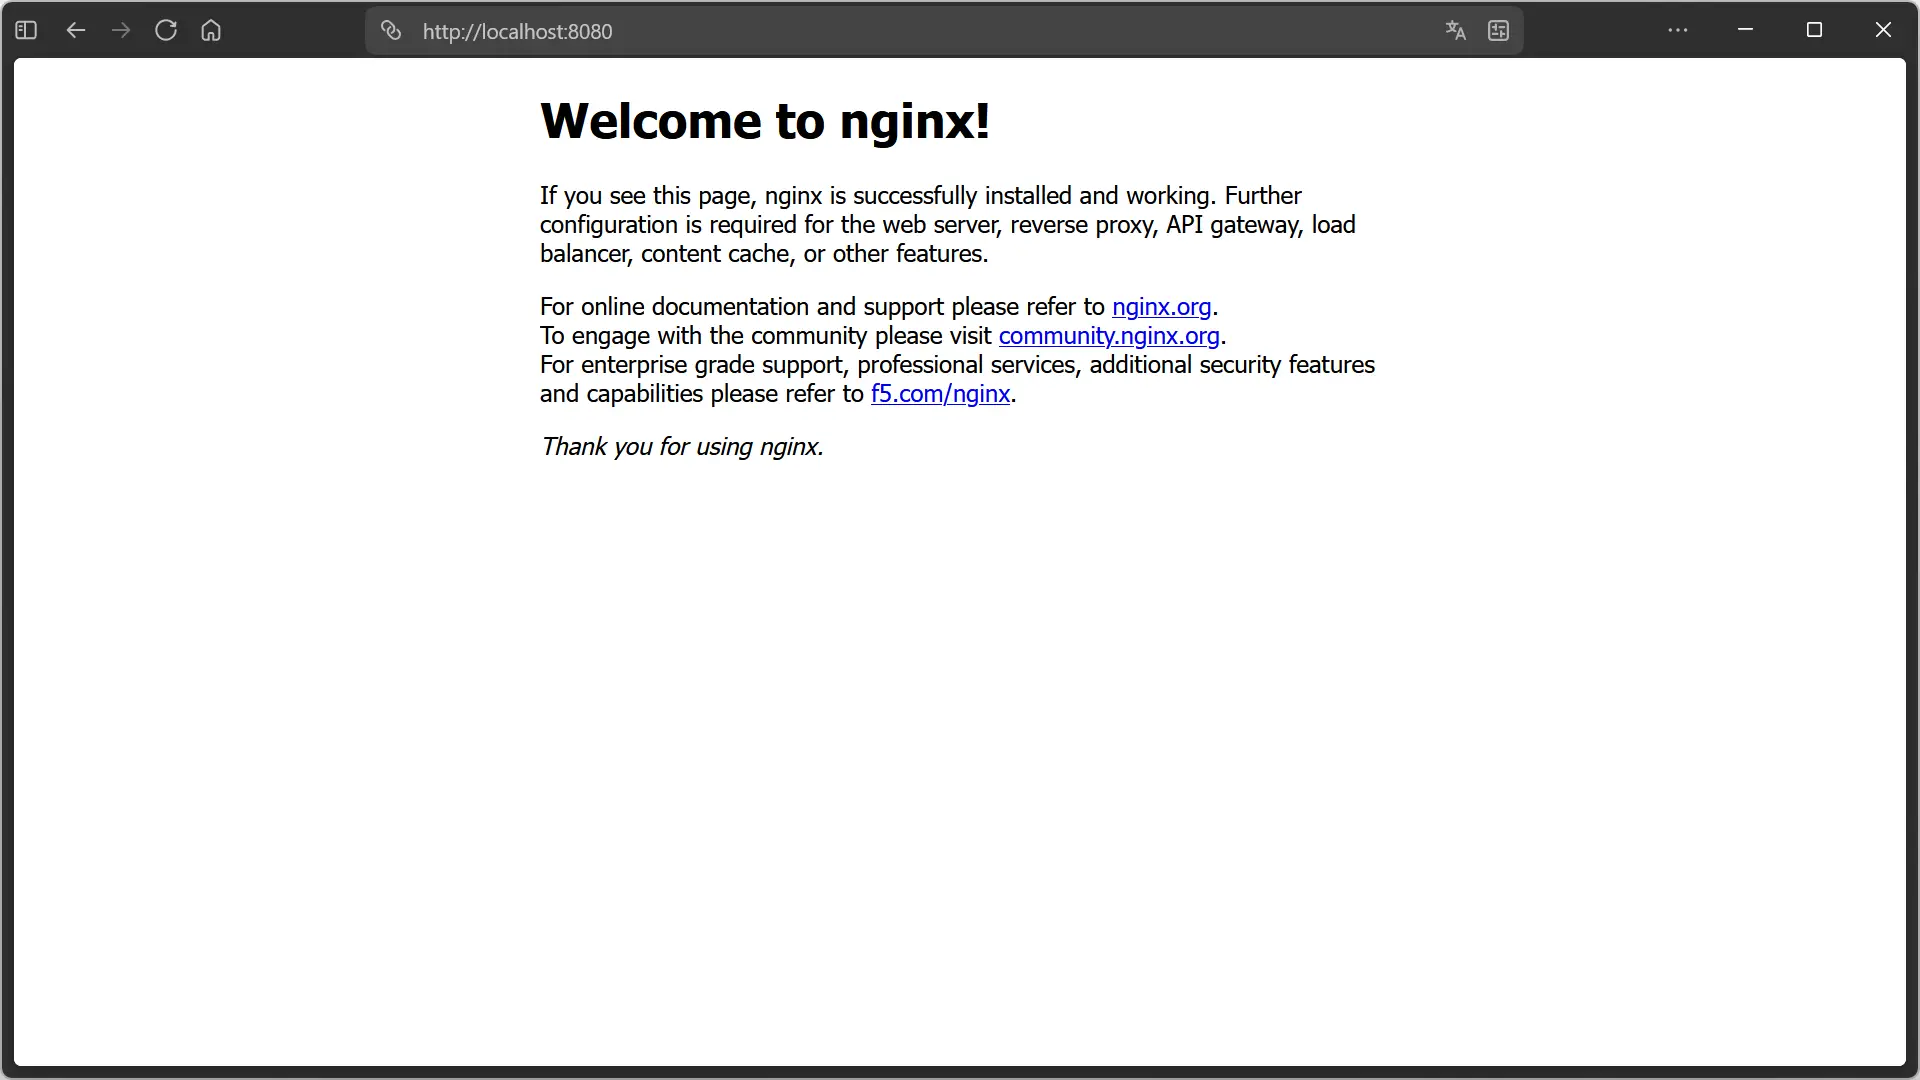Open the three-dots browser menu
Image resolution: width=1920 pixels, height=1080 pixels.
coord(1678,30)
